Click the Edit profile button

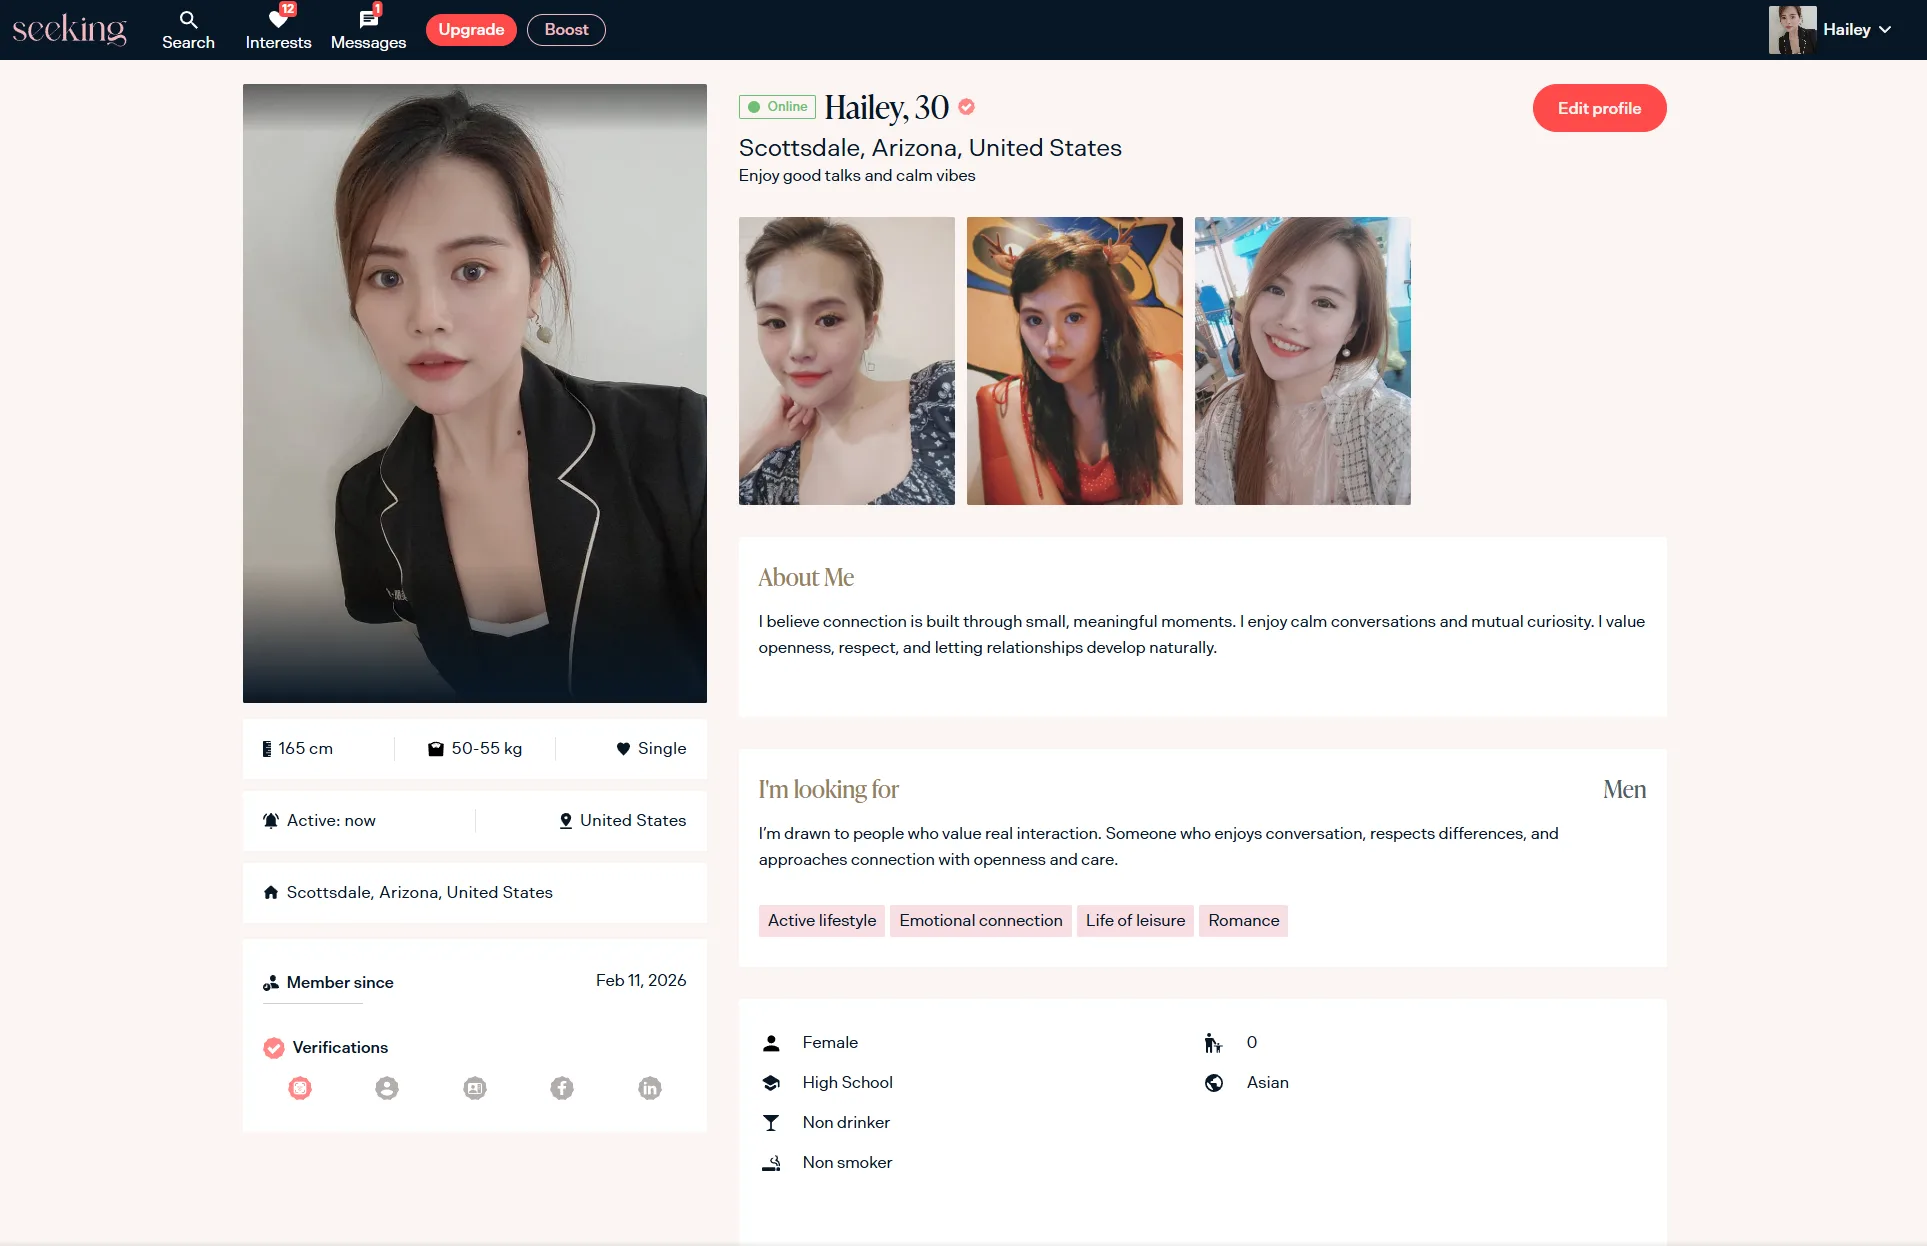1599,108
